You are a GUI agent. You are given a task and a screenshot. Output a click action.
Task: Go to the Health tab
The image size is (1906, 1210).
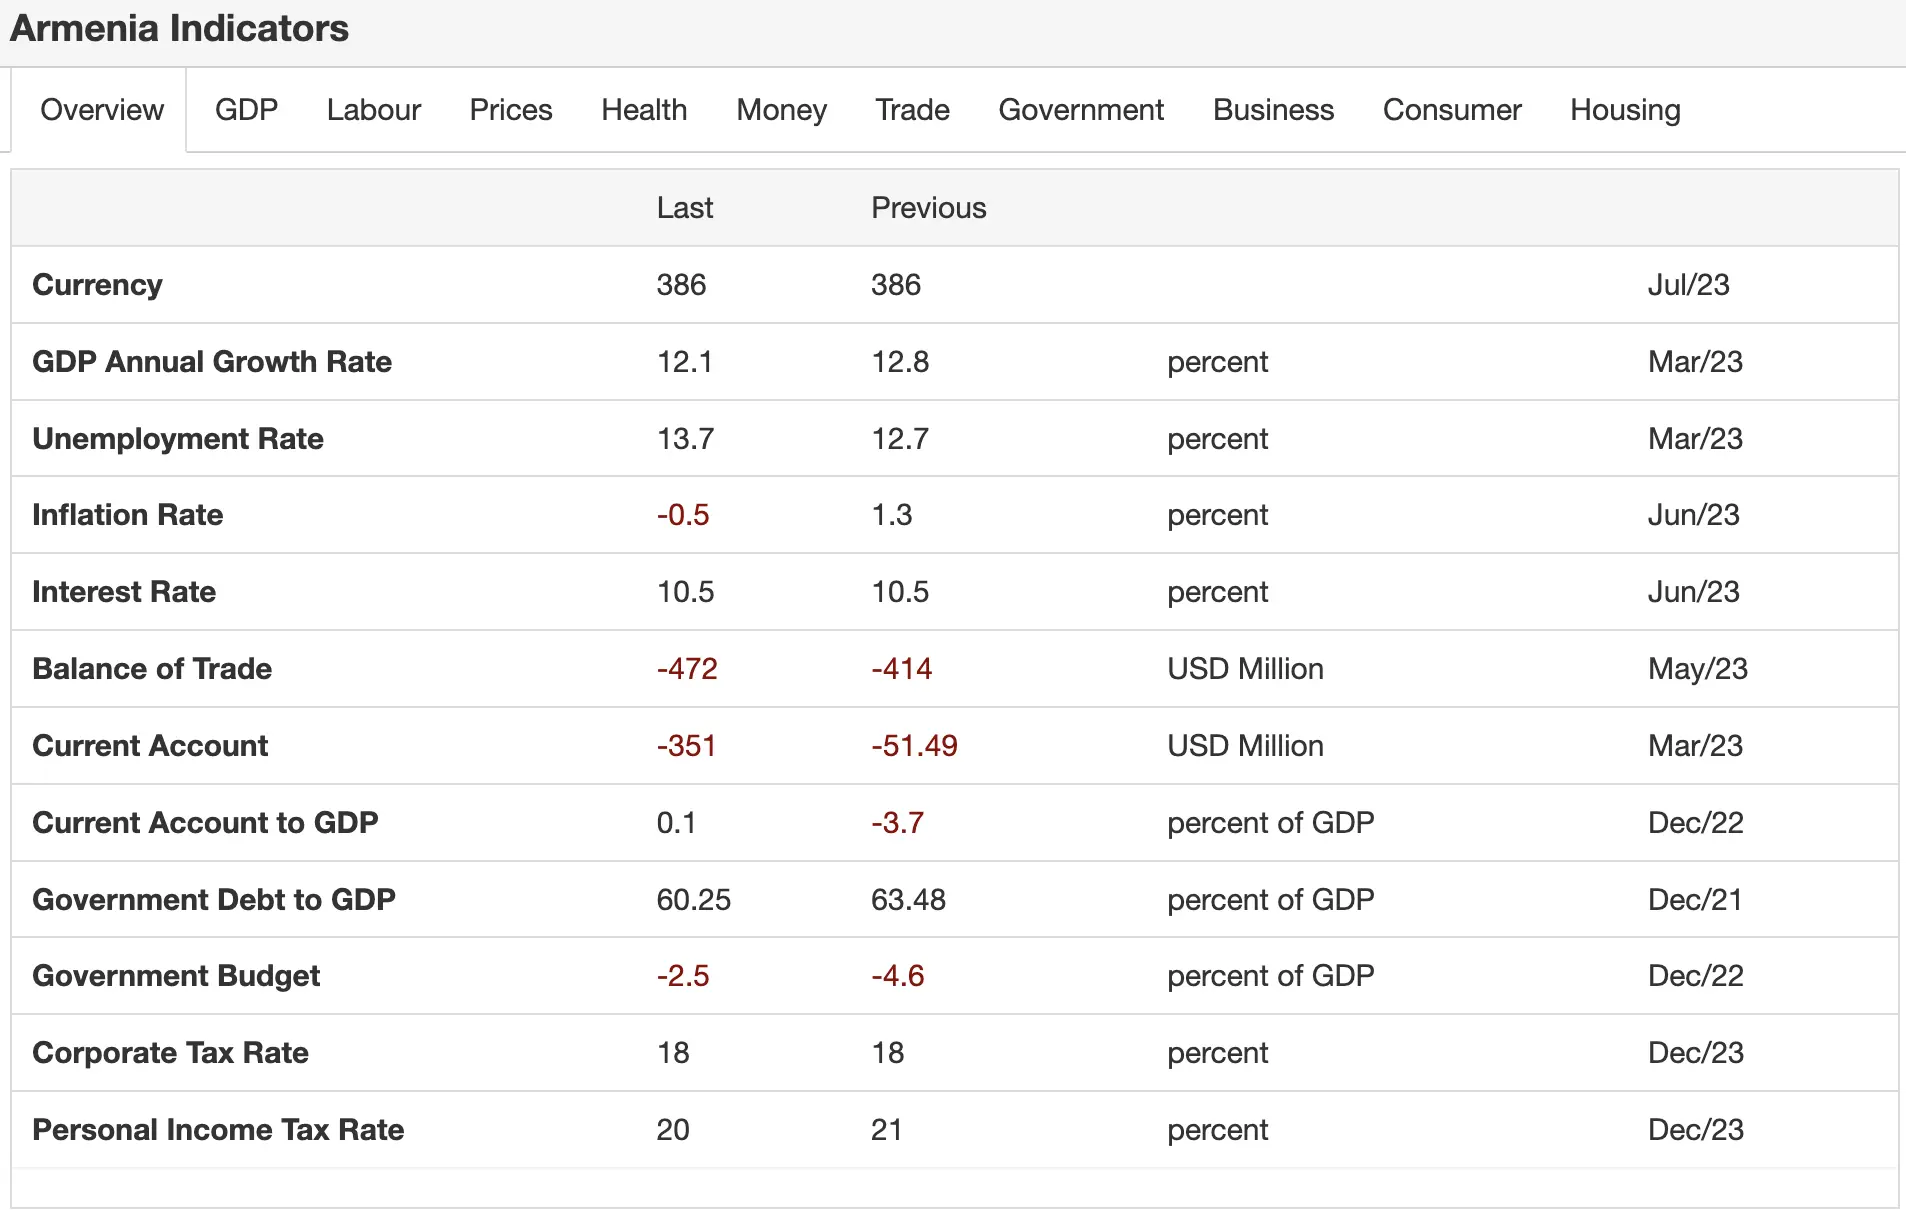pos(644,110)
